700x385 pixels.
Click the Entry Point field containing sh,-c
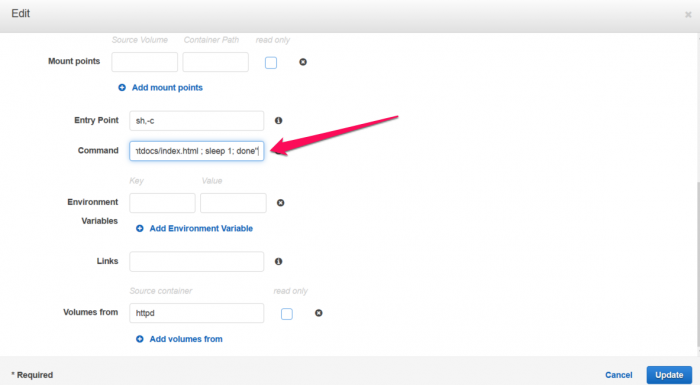pos(196,121)
